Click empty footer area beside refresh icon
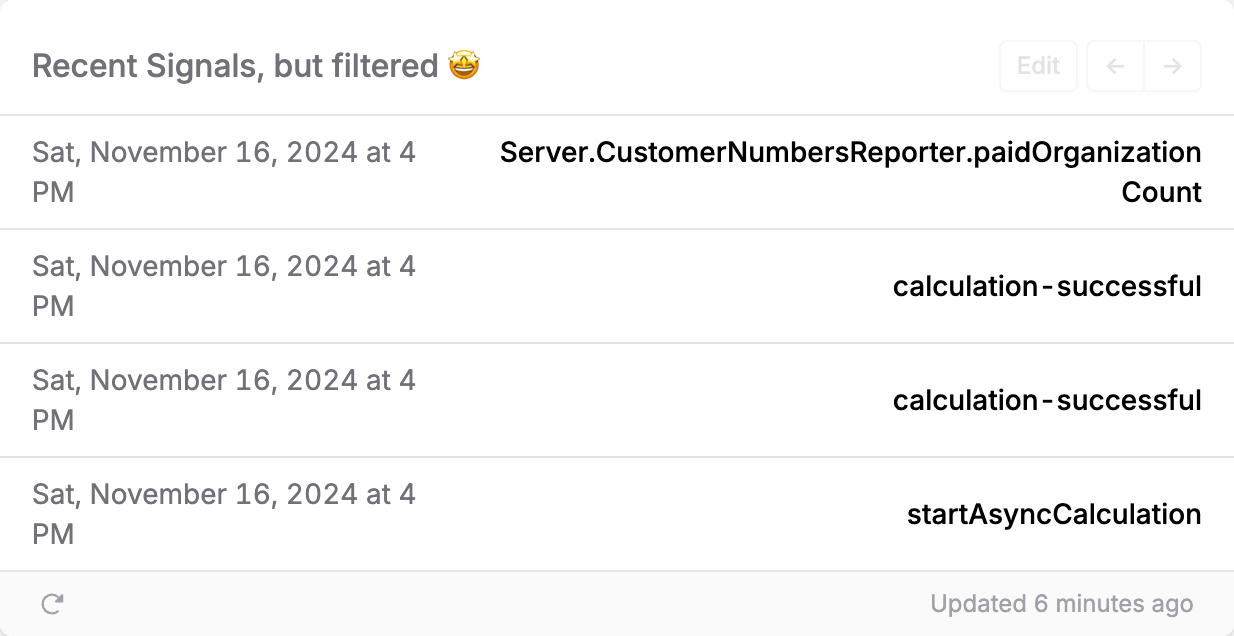The width and height of the screenshot is (1234, 636). pos(400,604)
